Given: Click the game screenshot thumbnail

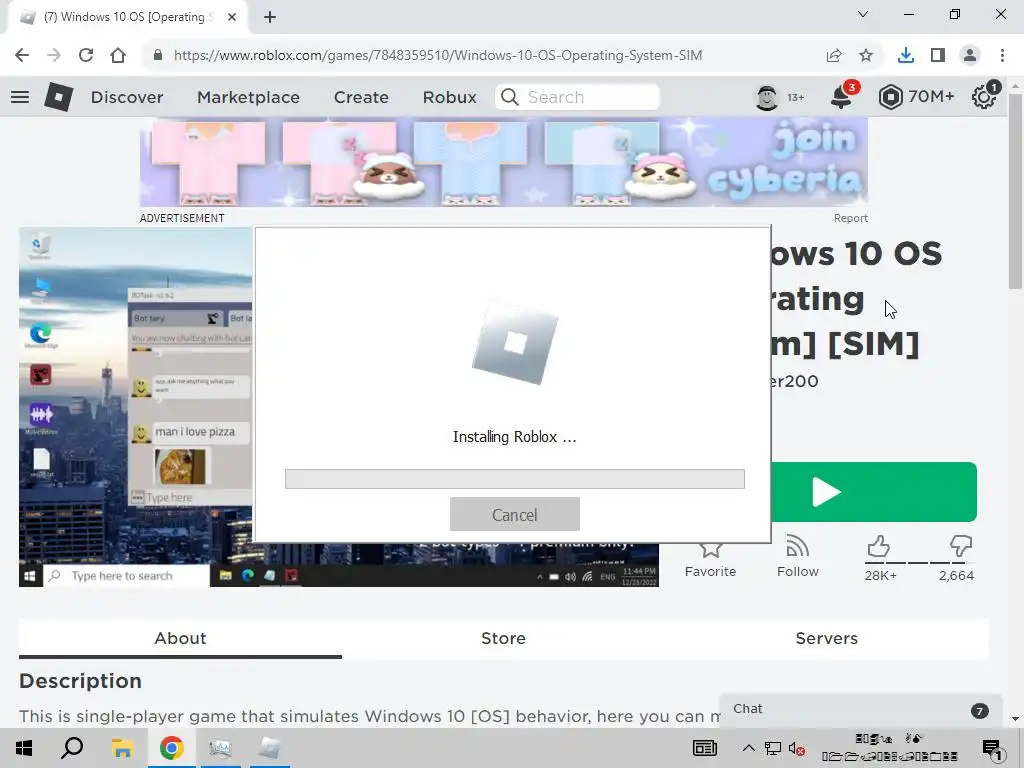Looking at the screenshot, I should coord(136,407).
